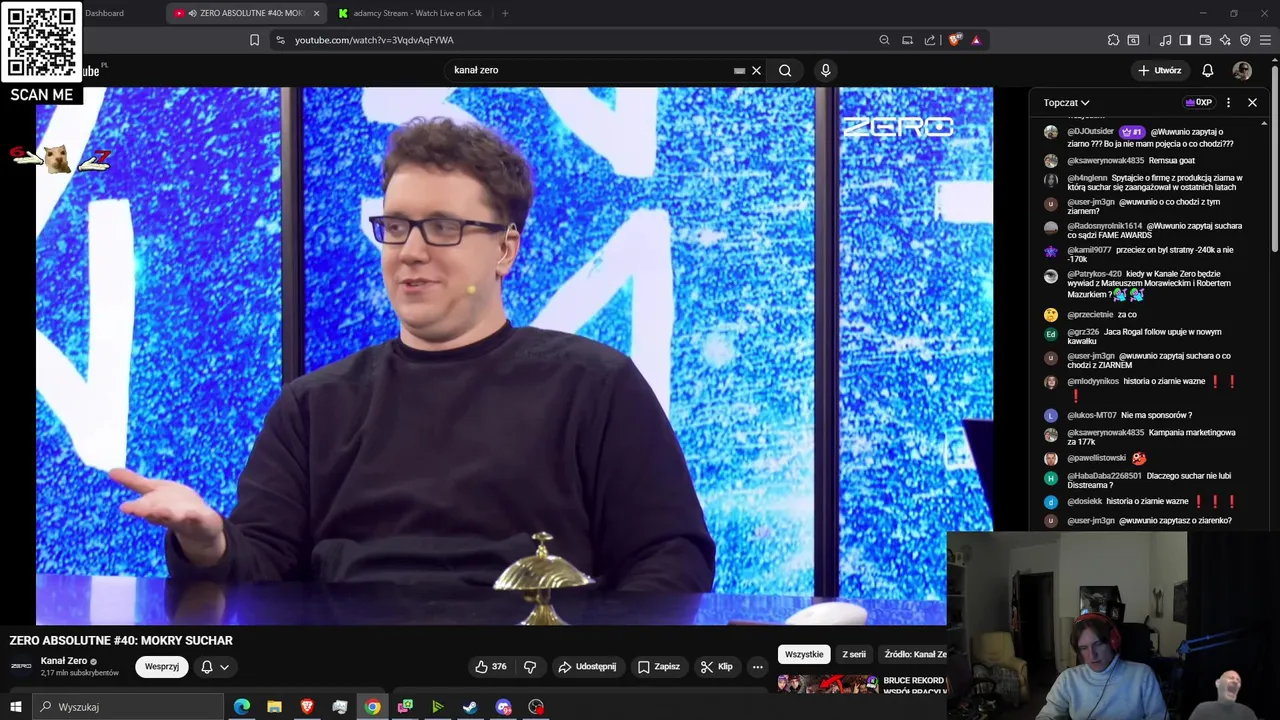Open Microsoft Edge from the taskbar
This screenshot has height=720, width=1280.
242,707
